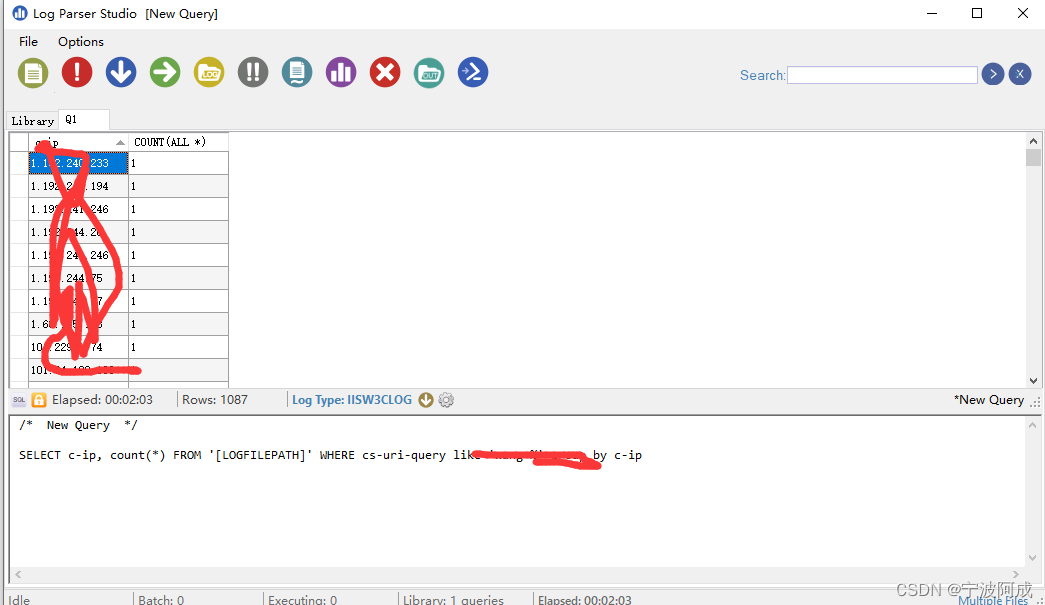The image size is (1045, 605).
Task: Click the red X abort icon
Action: pos(385,72)
